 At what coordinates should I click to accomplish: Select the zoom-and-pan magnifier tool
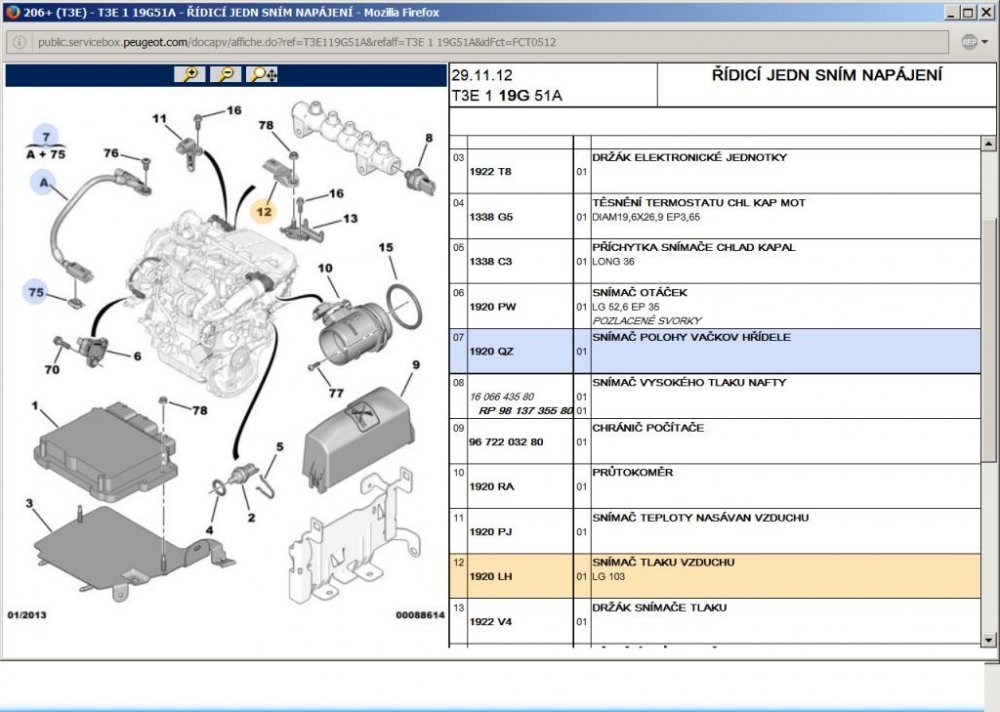tap(263, 75)
